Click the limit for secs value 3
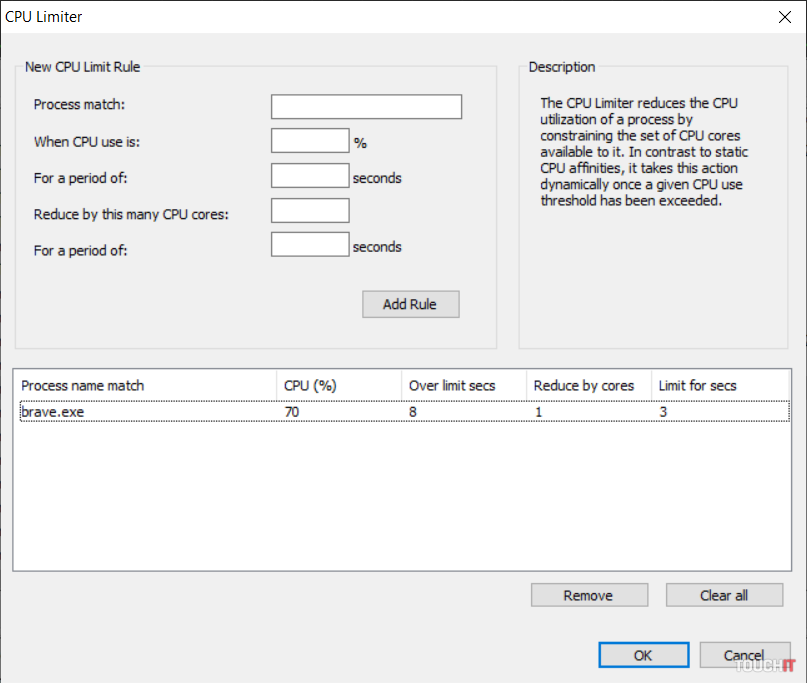This screenshot has width=807, height=683. coord(663,411)
